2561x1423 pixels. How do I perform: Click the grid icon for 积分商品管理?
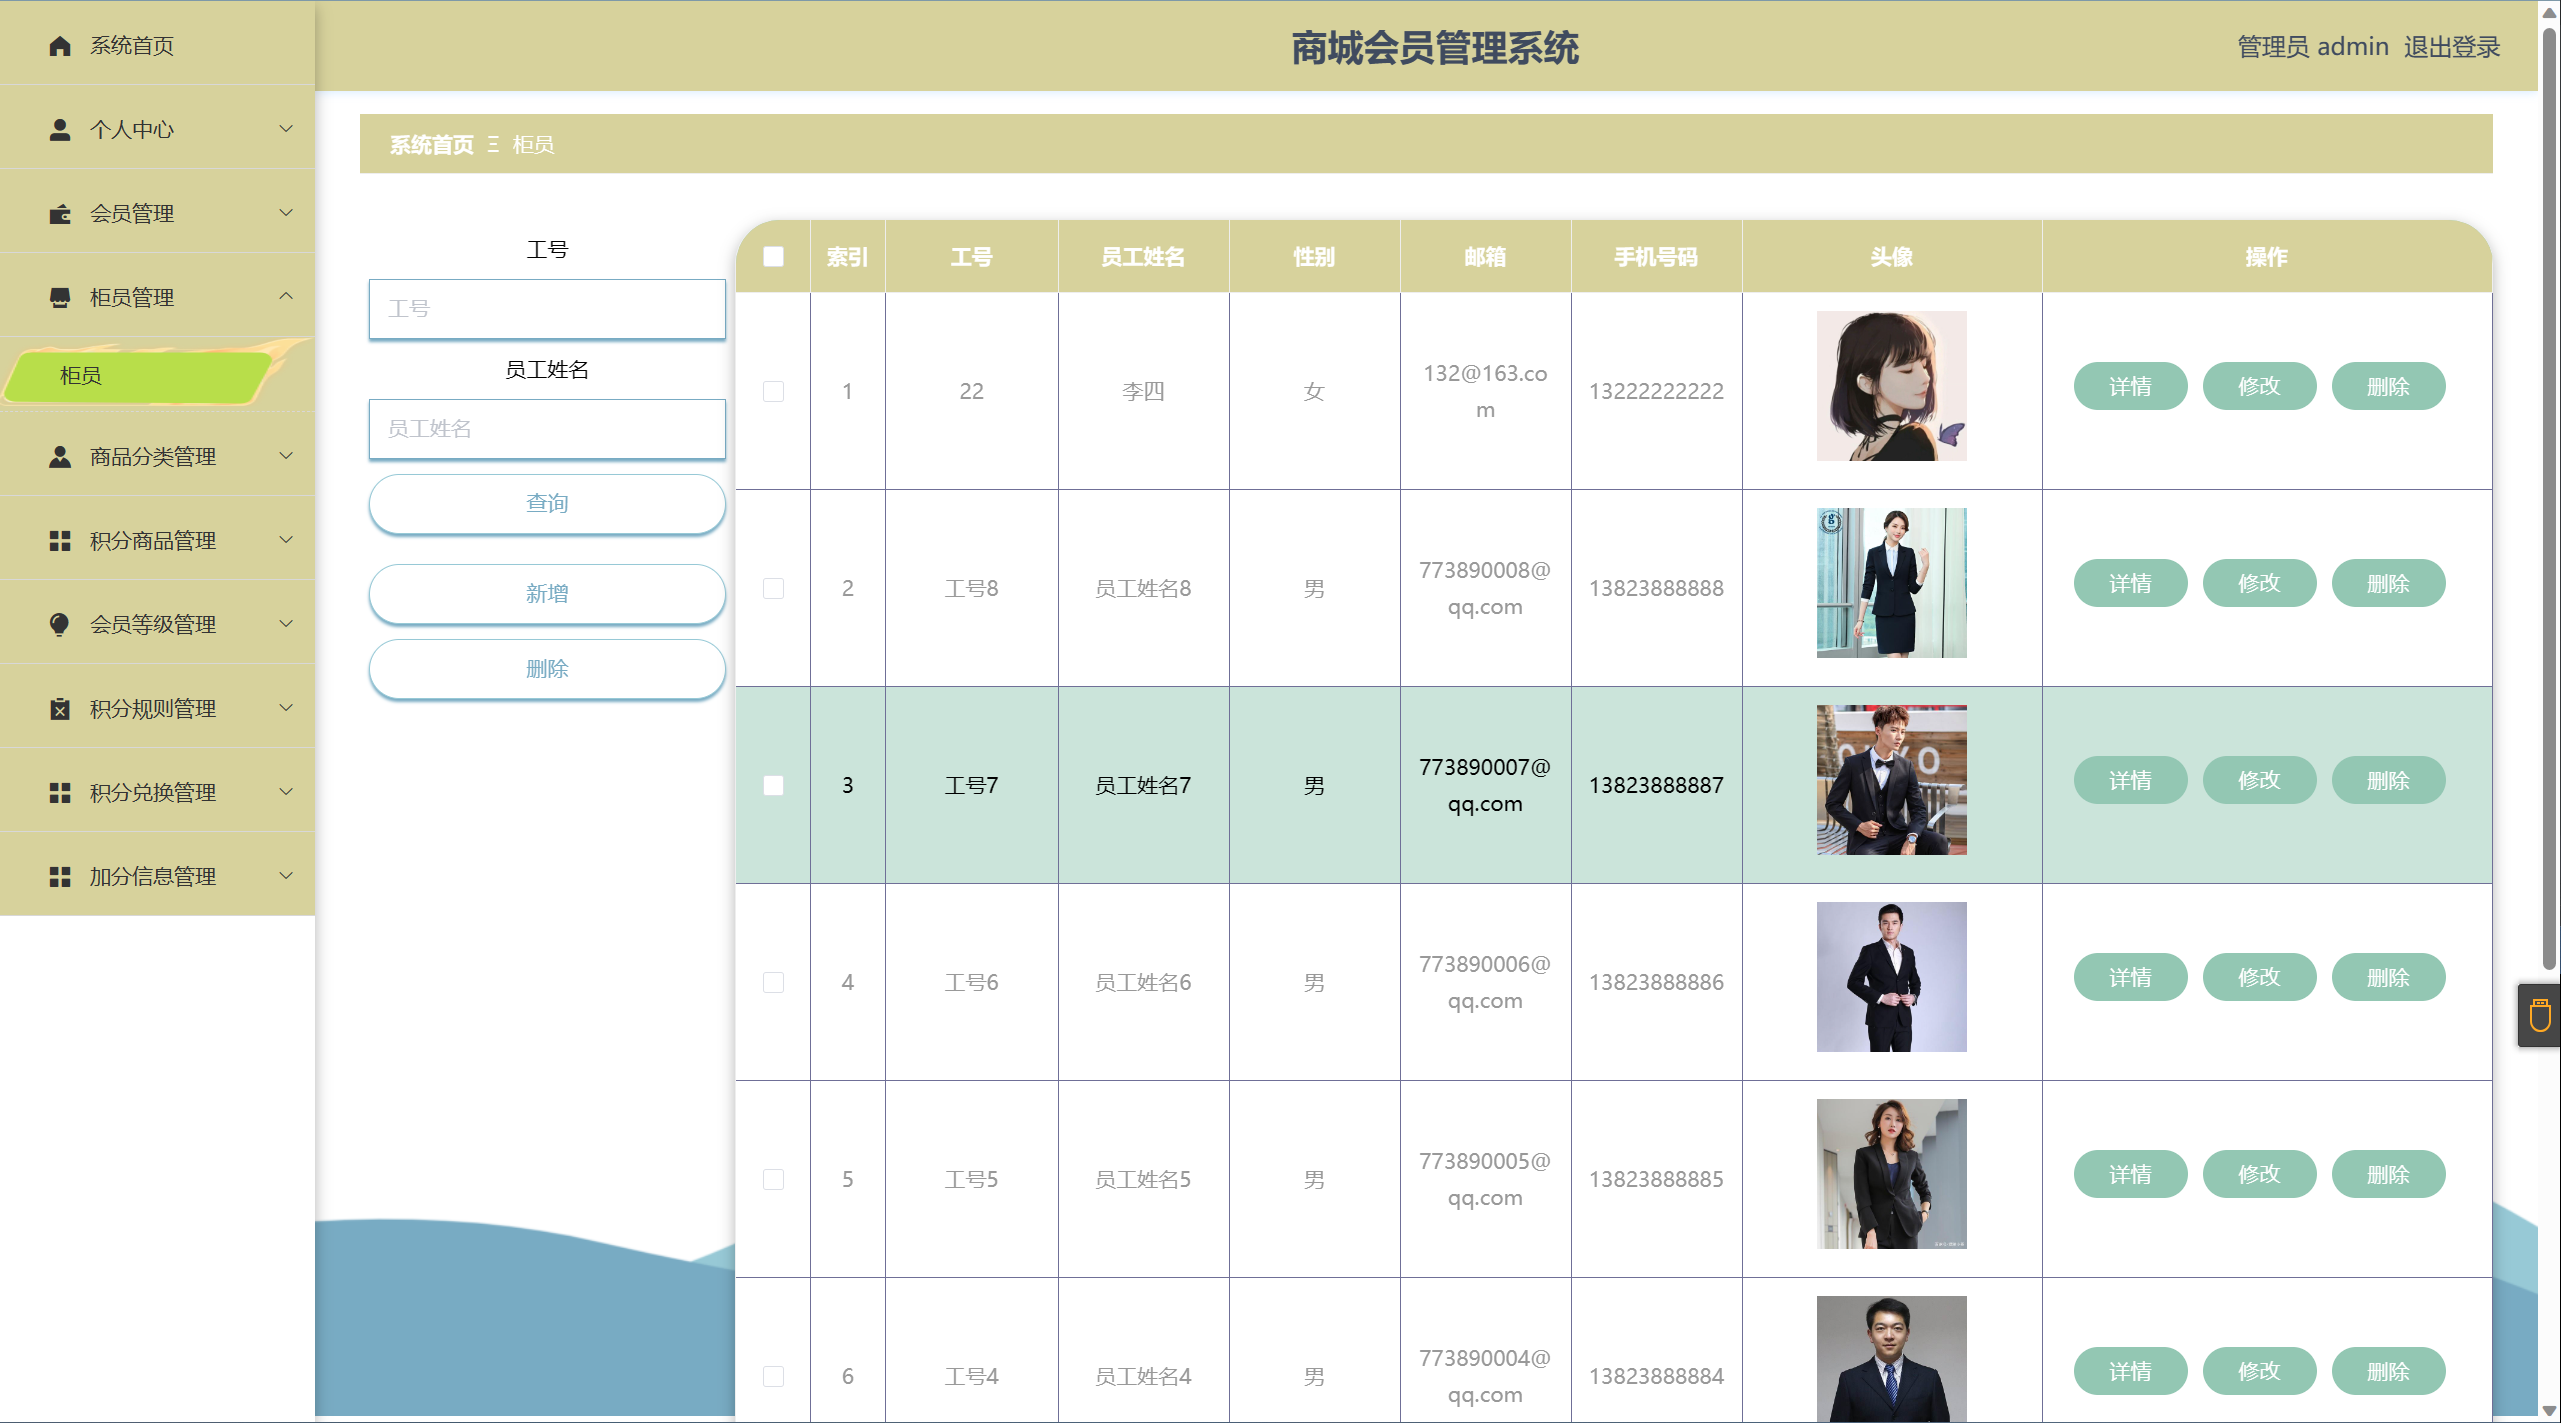60,541
